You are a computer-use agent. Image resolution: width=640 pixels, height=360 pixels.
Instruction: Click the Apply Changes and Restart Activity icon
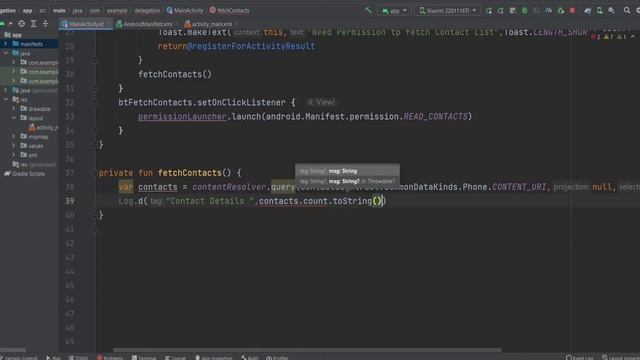click(500, 11)
